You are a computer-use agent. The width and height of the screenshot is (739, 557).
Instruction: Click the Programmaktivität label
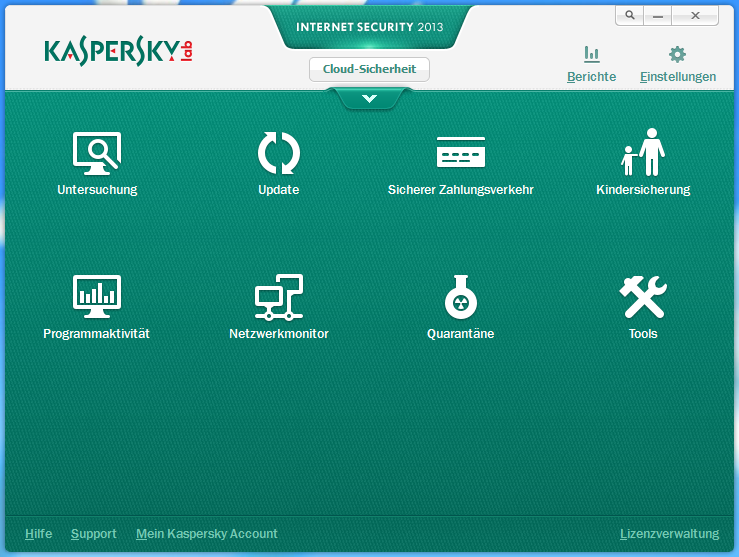pyautogui.click(x=96, y=334)
